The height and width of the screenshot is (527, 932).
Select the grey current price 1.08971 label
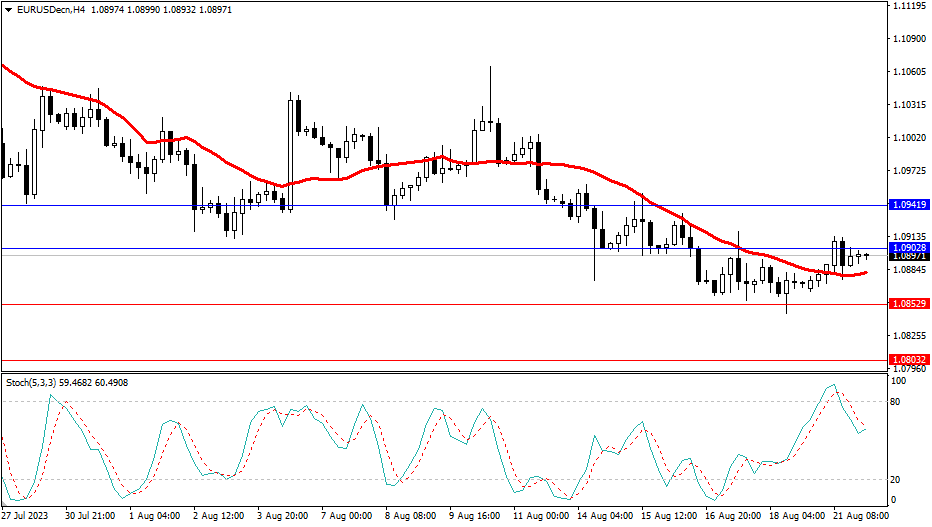909,257
